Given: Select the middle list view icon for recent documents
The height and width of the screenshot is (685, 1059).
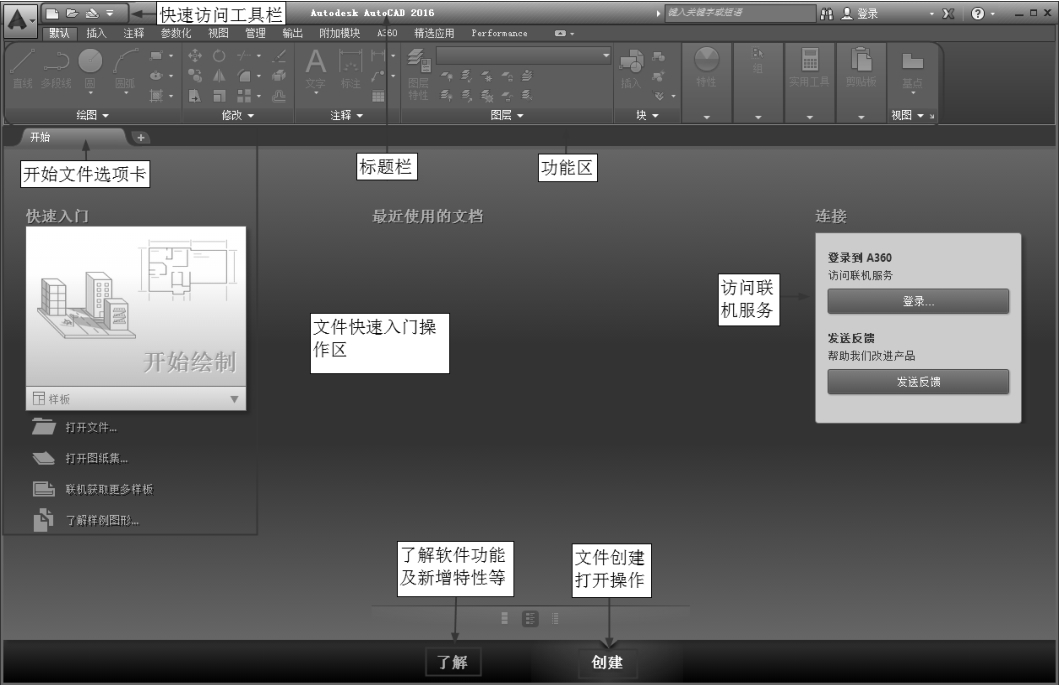Looking at the screenshot, I should pyautogui.click(x=530, y=618).
